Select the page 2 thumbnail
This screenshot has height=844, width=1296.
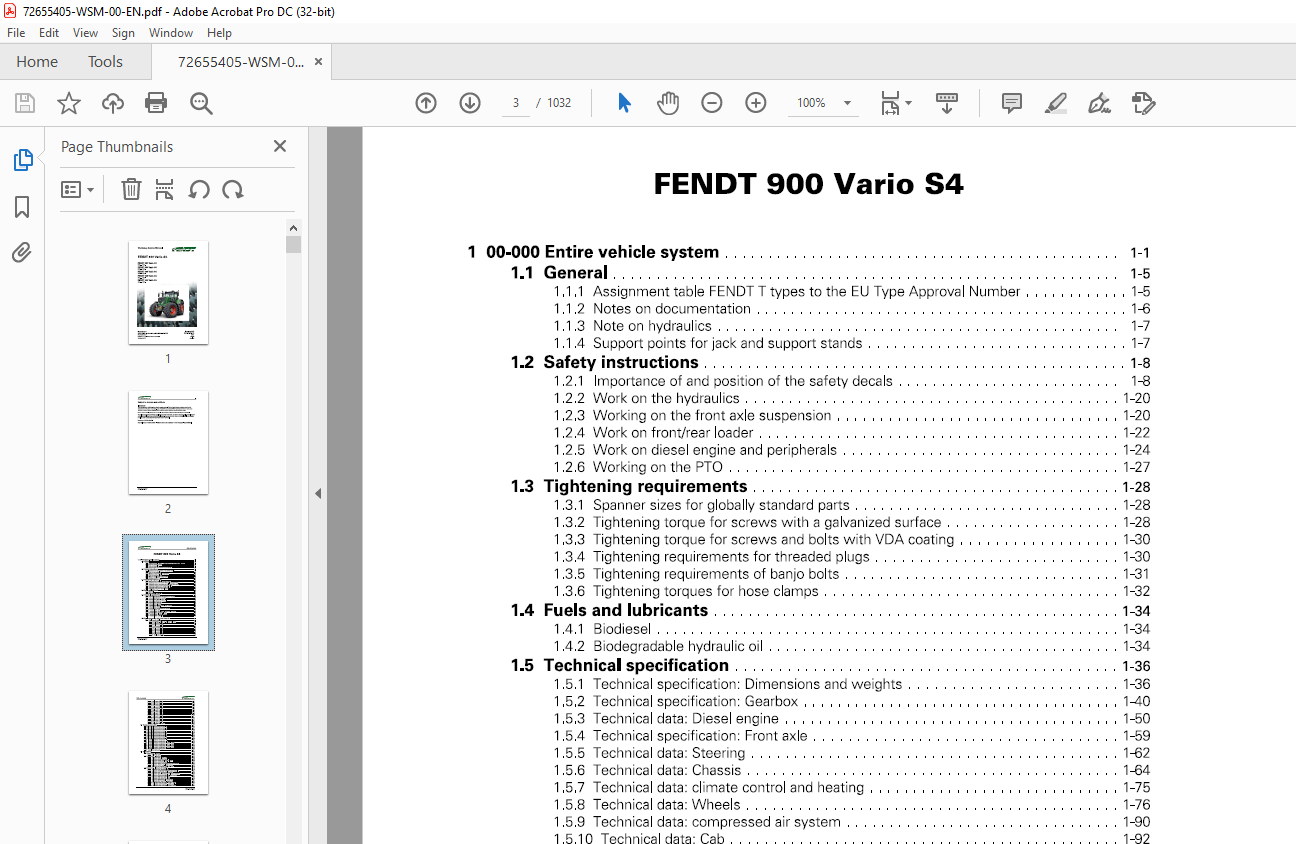[168, 443]
